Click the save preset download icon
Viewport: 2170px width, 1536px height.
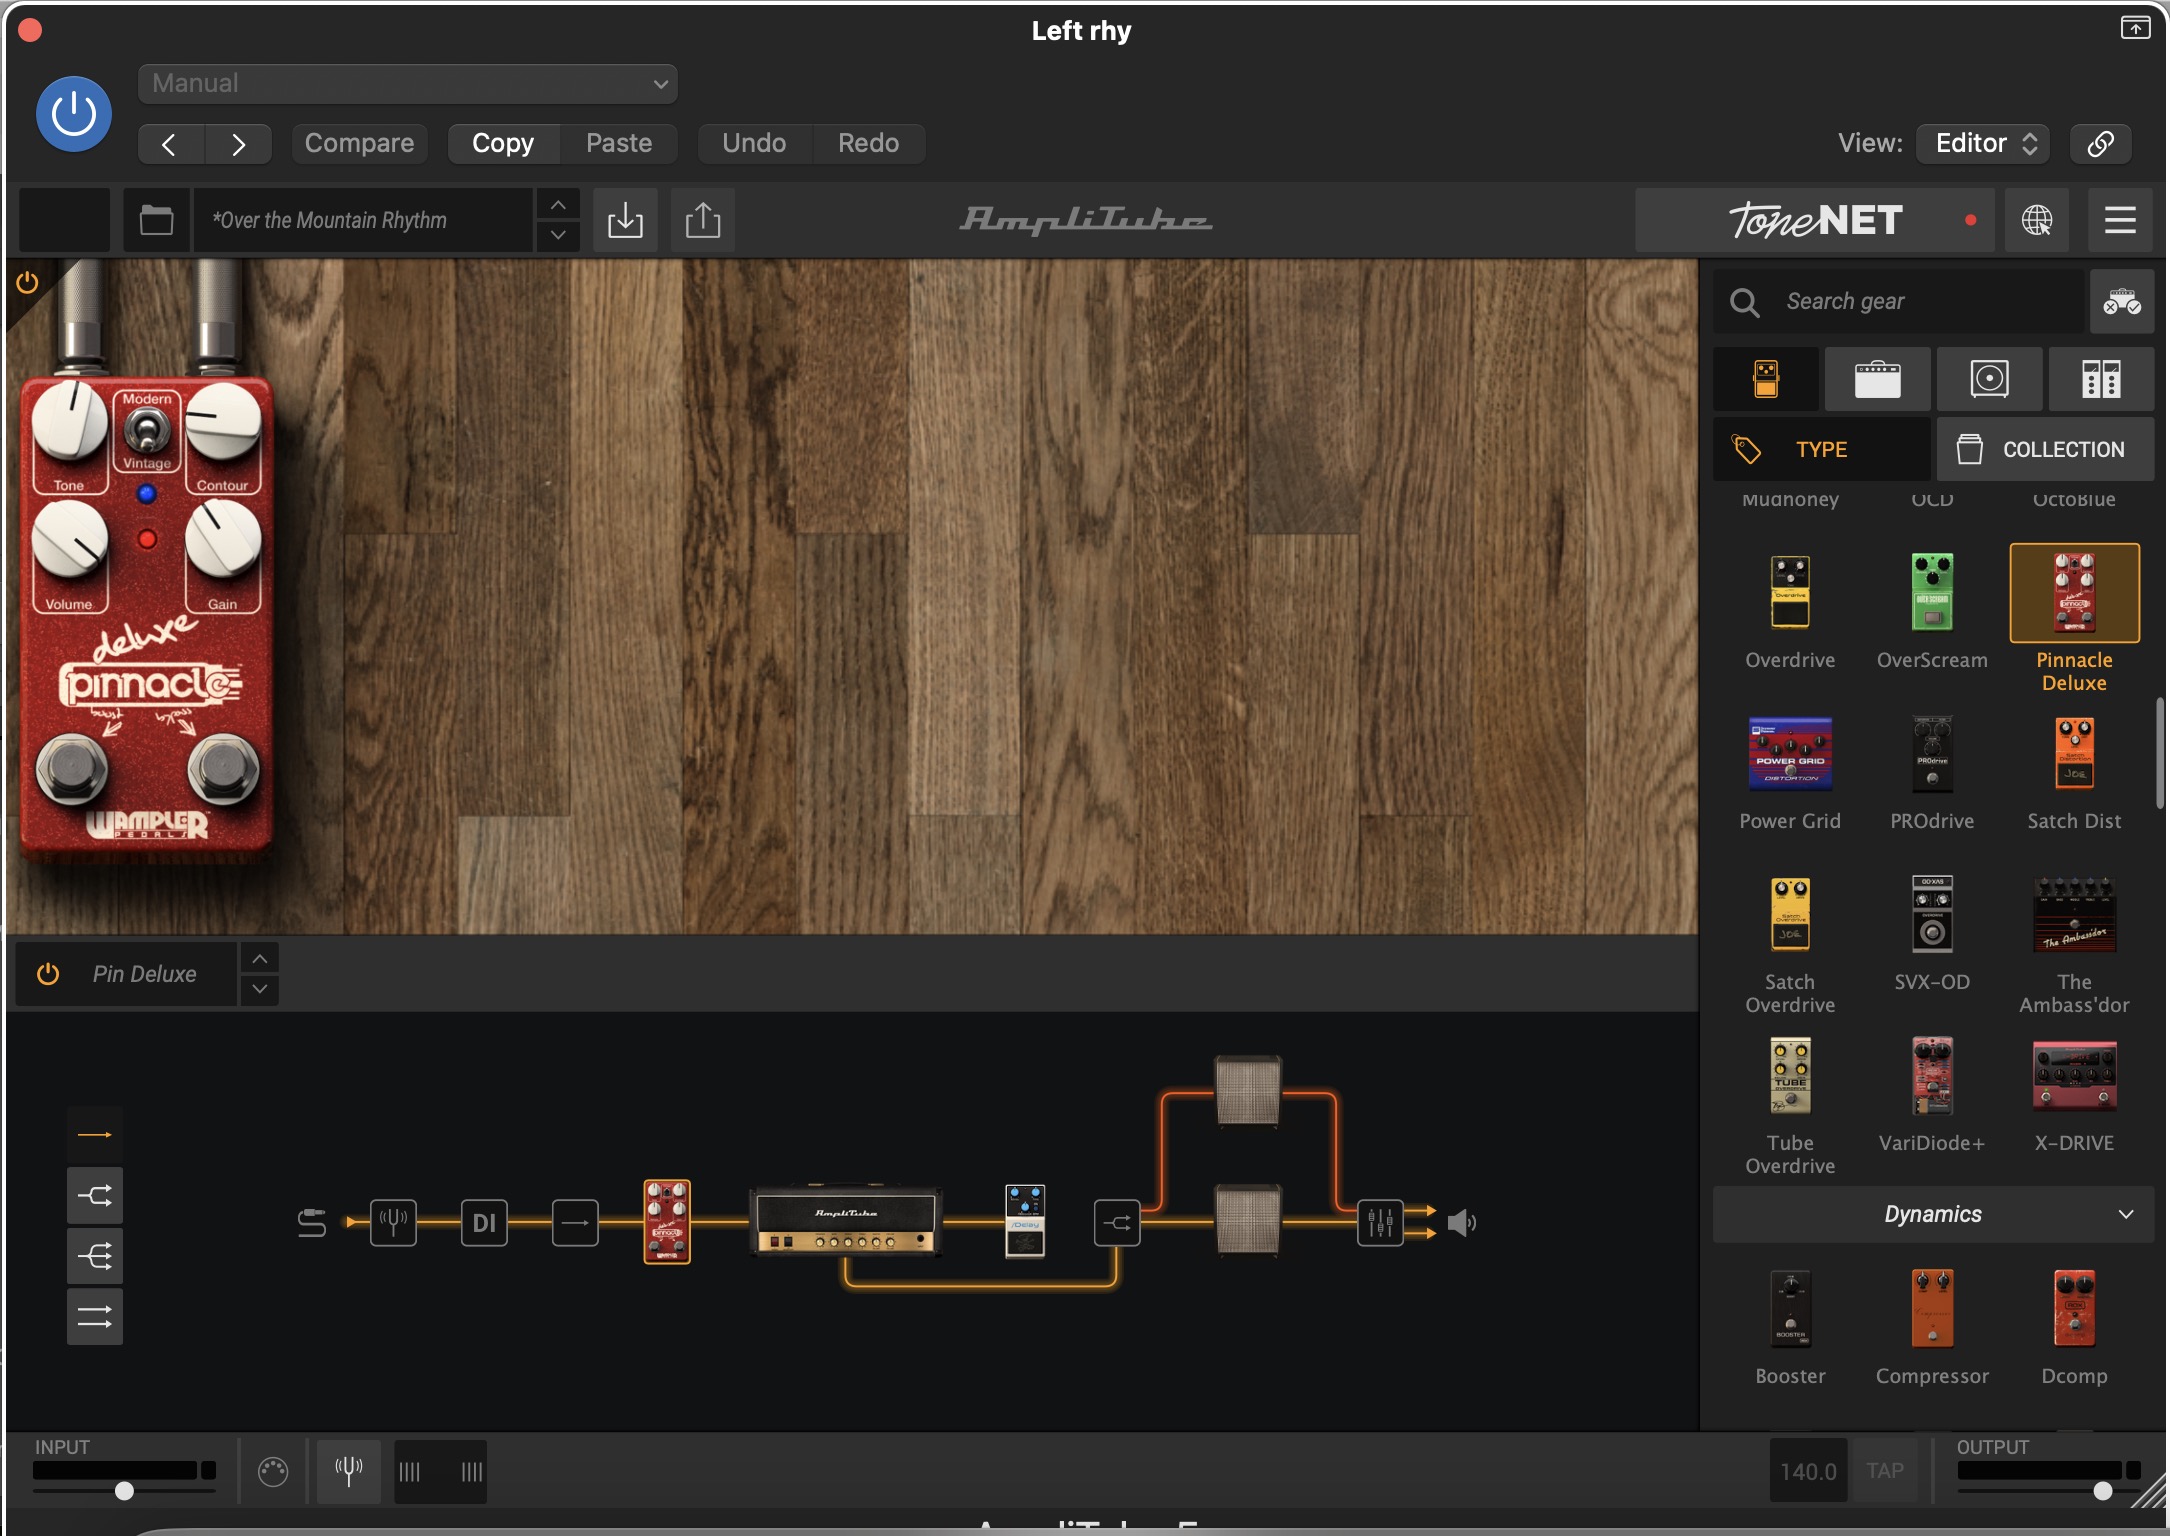click(625, 220)
